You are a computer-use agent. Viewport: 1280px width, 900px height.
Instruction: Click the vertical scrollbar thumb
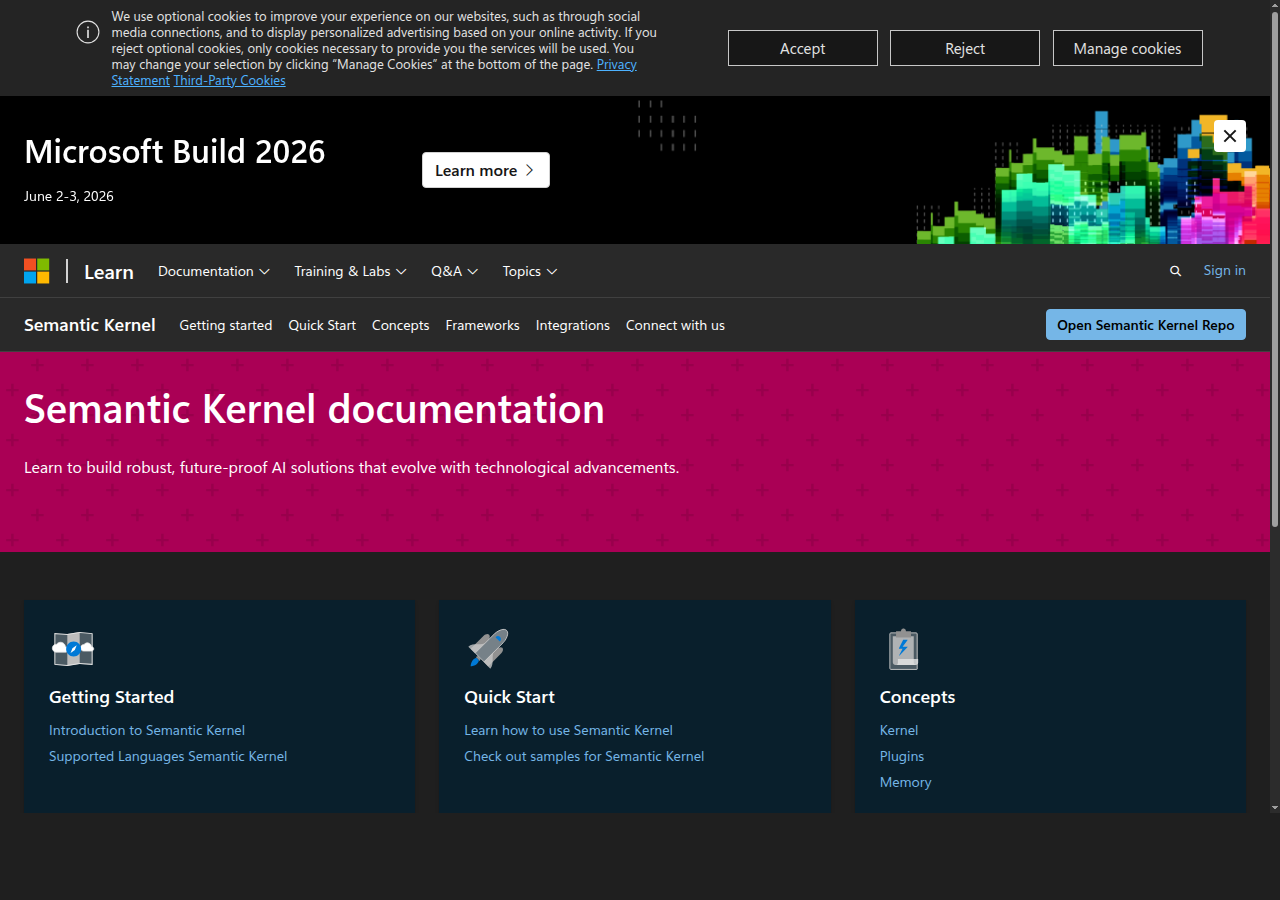tap(1275, 270)
